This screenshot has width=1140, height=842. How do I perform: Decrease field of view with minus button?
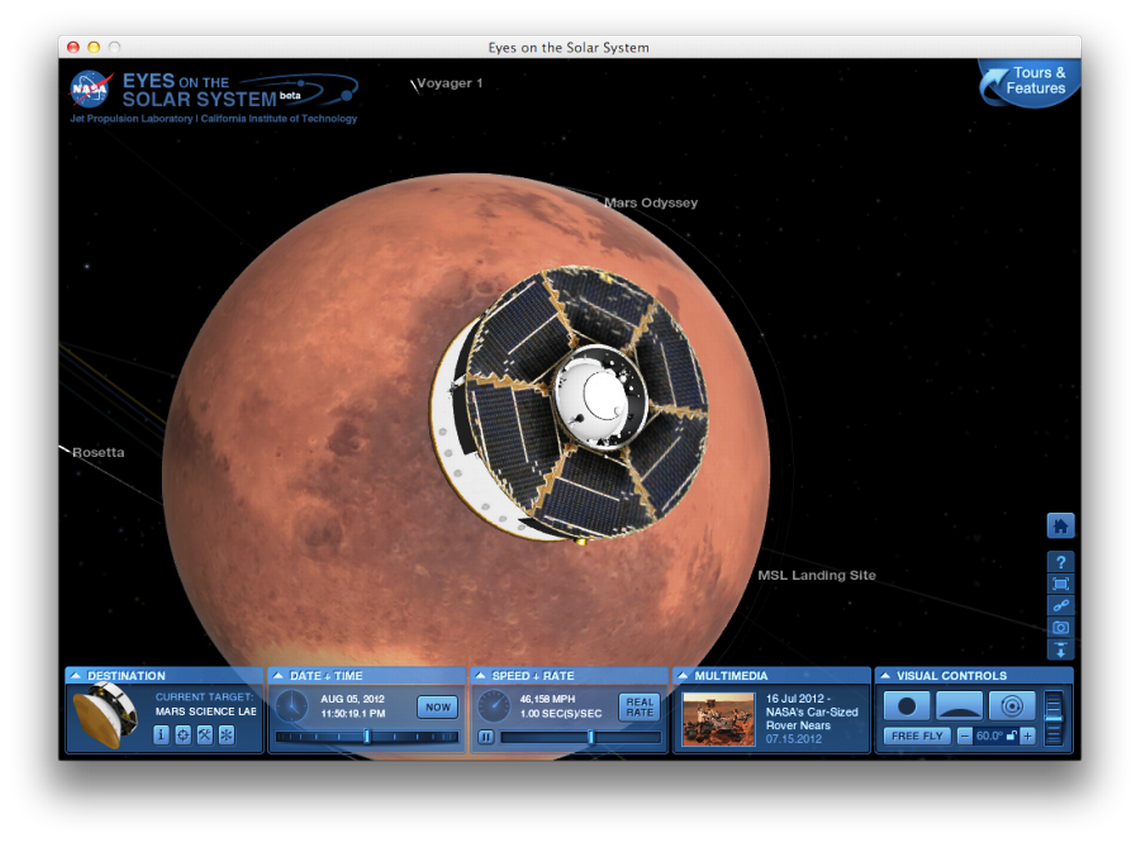pyautogui.click(x=964, y=736)
